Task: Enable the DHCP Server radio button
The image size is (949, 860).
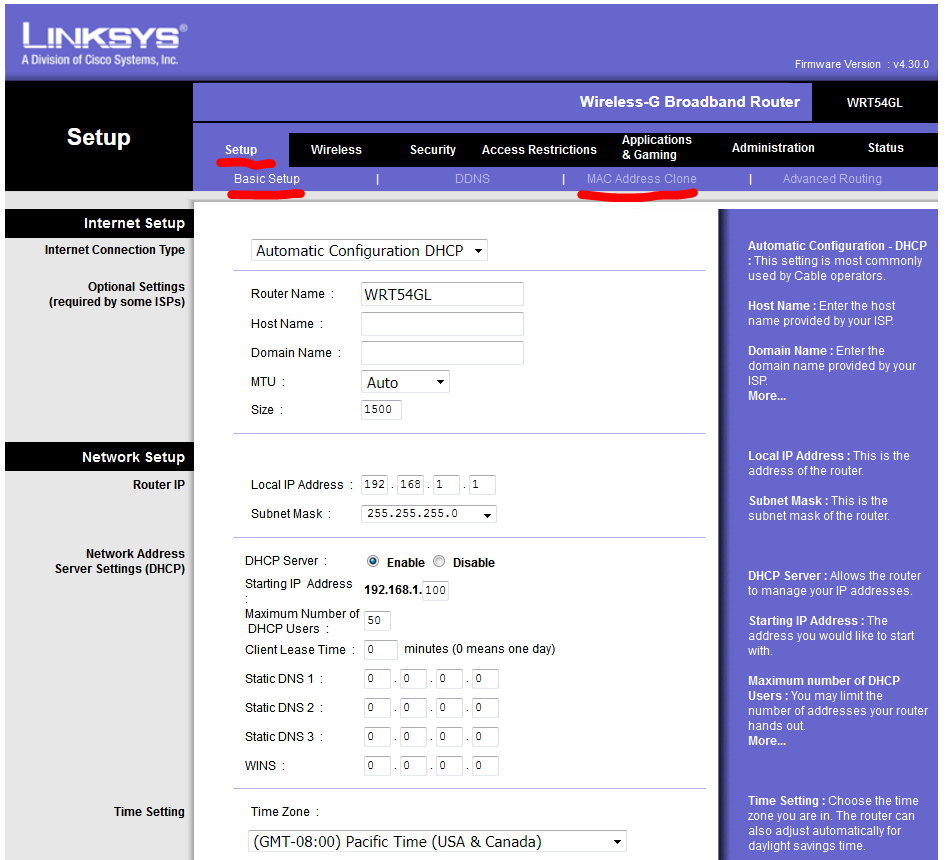Action: point(373,562)
